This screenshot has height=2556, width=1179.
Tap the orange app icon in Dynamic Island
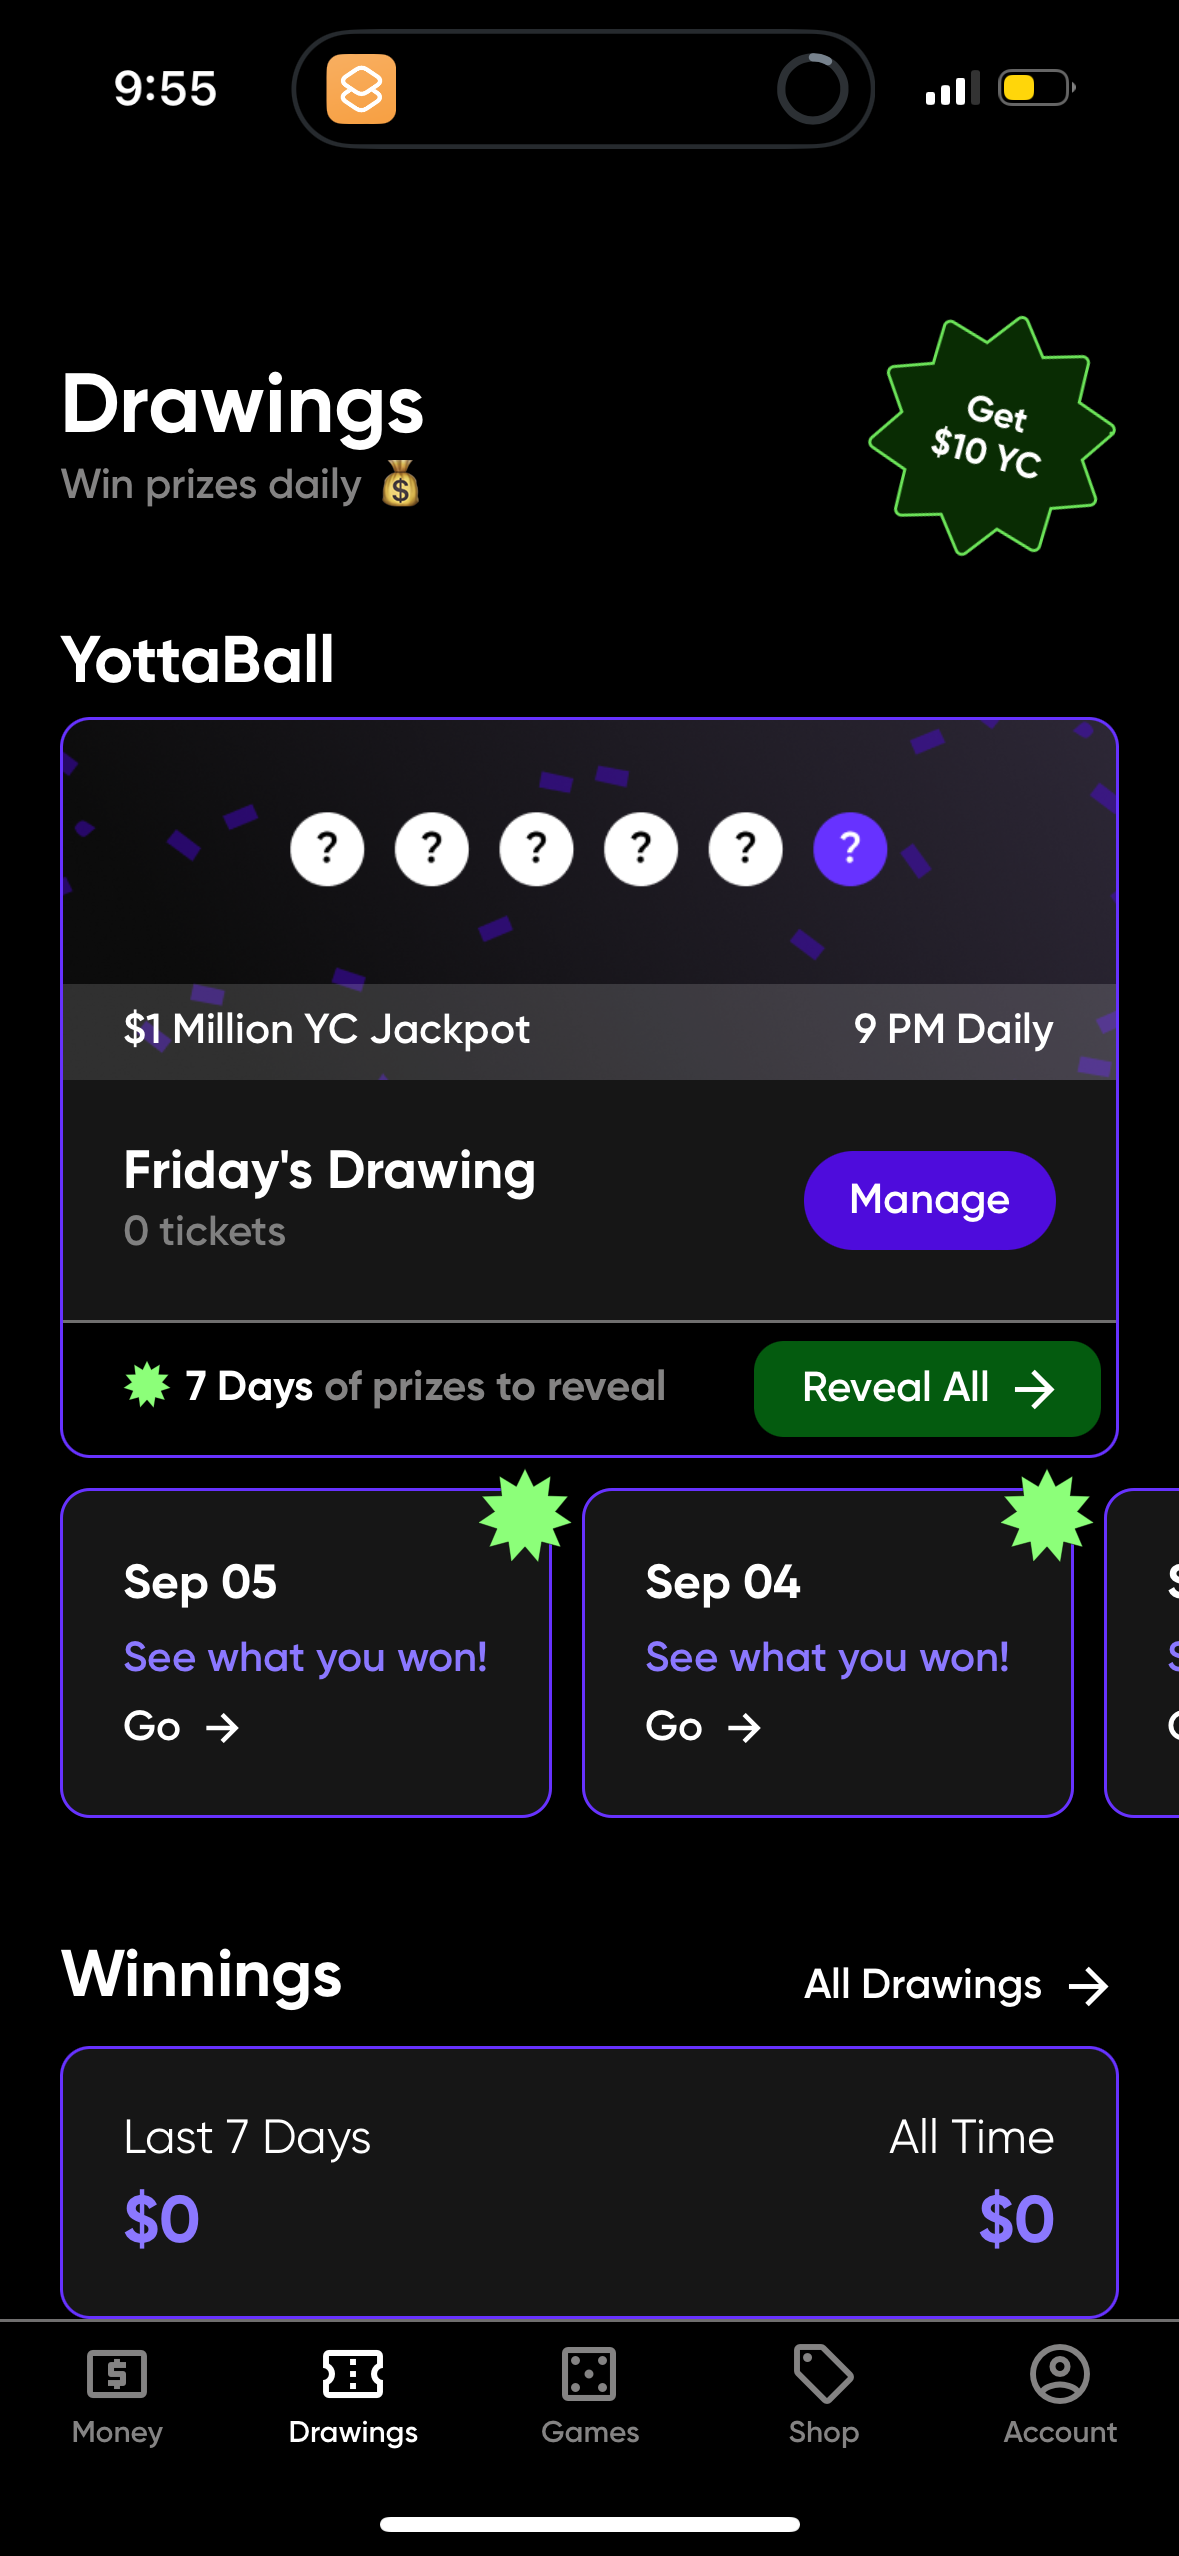[363, 89]
